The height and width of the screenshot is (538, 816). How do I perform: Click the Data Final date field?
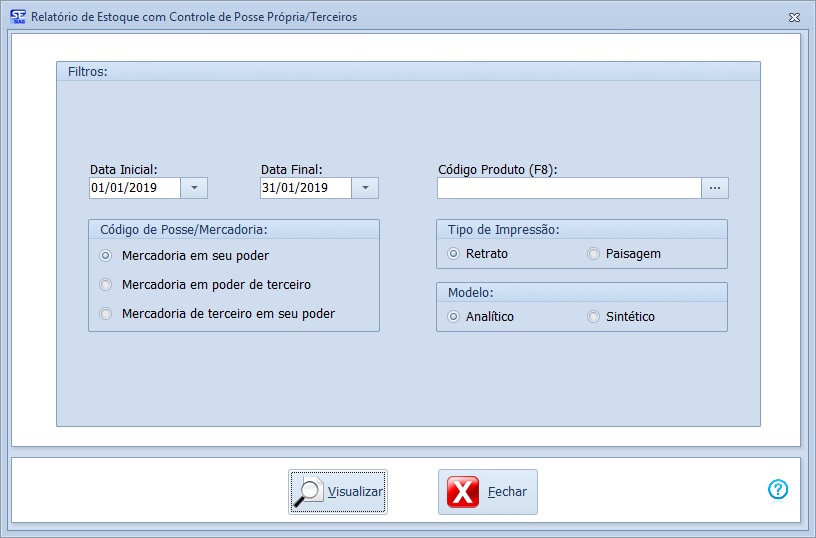305,188
